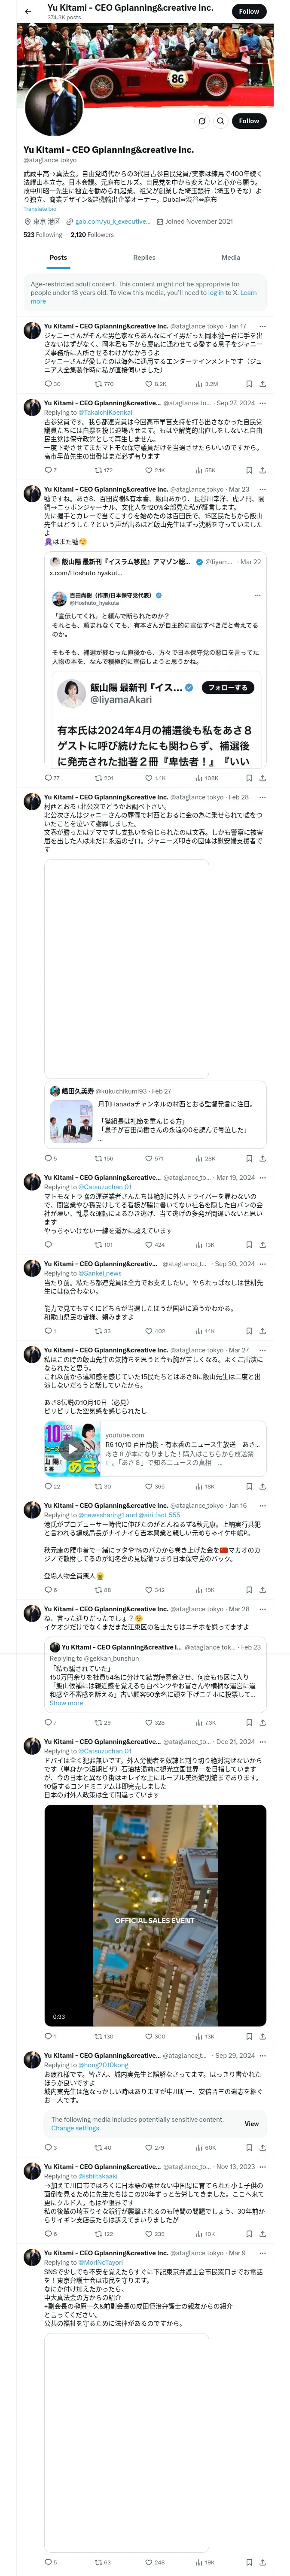
Task: Click the back arrow in the header
Action: pos(27,12)
